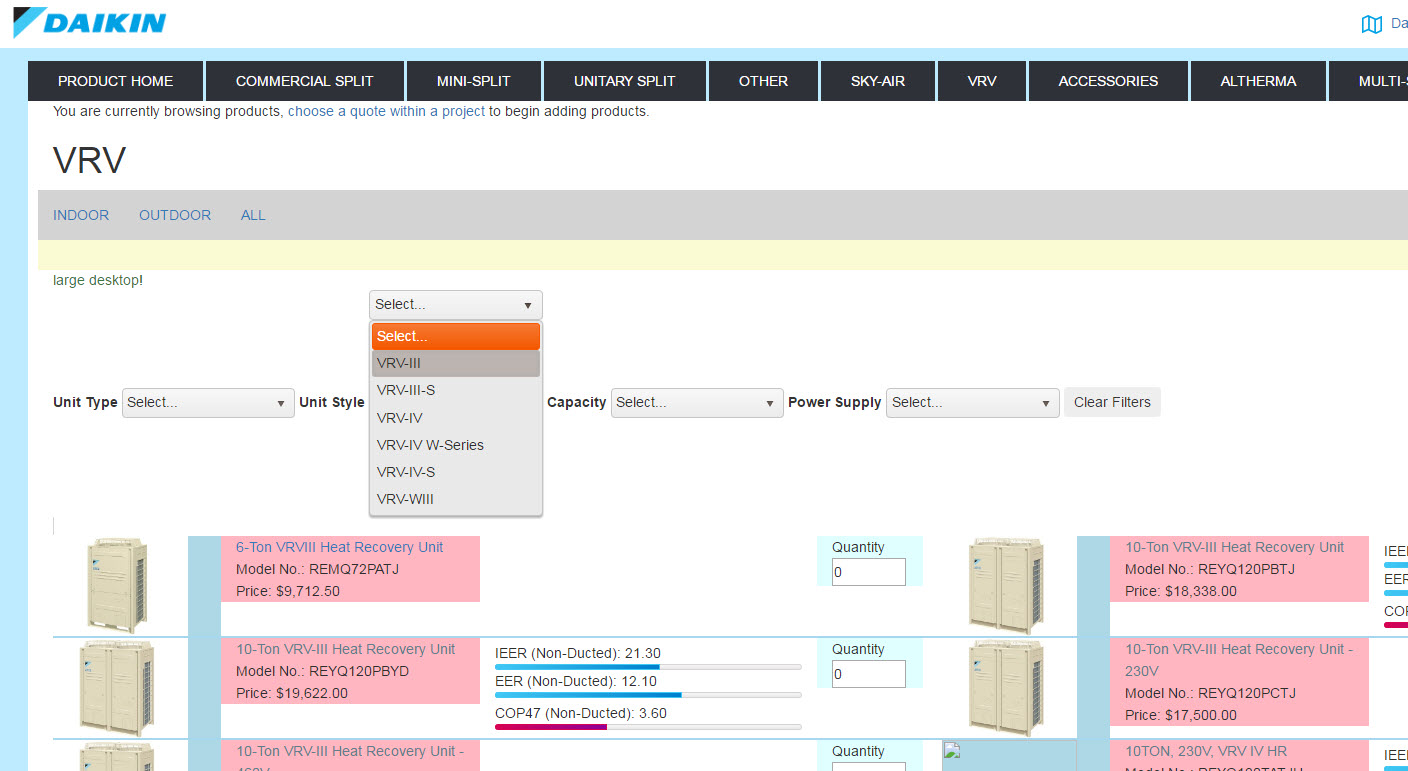
Task: Click the map icon in the header
Action: point(1372,24)
